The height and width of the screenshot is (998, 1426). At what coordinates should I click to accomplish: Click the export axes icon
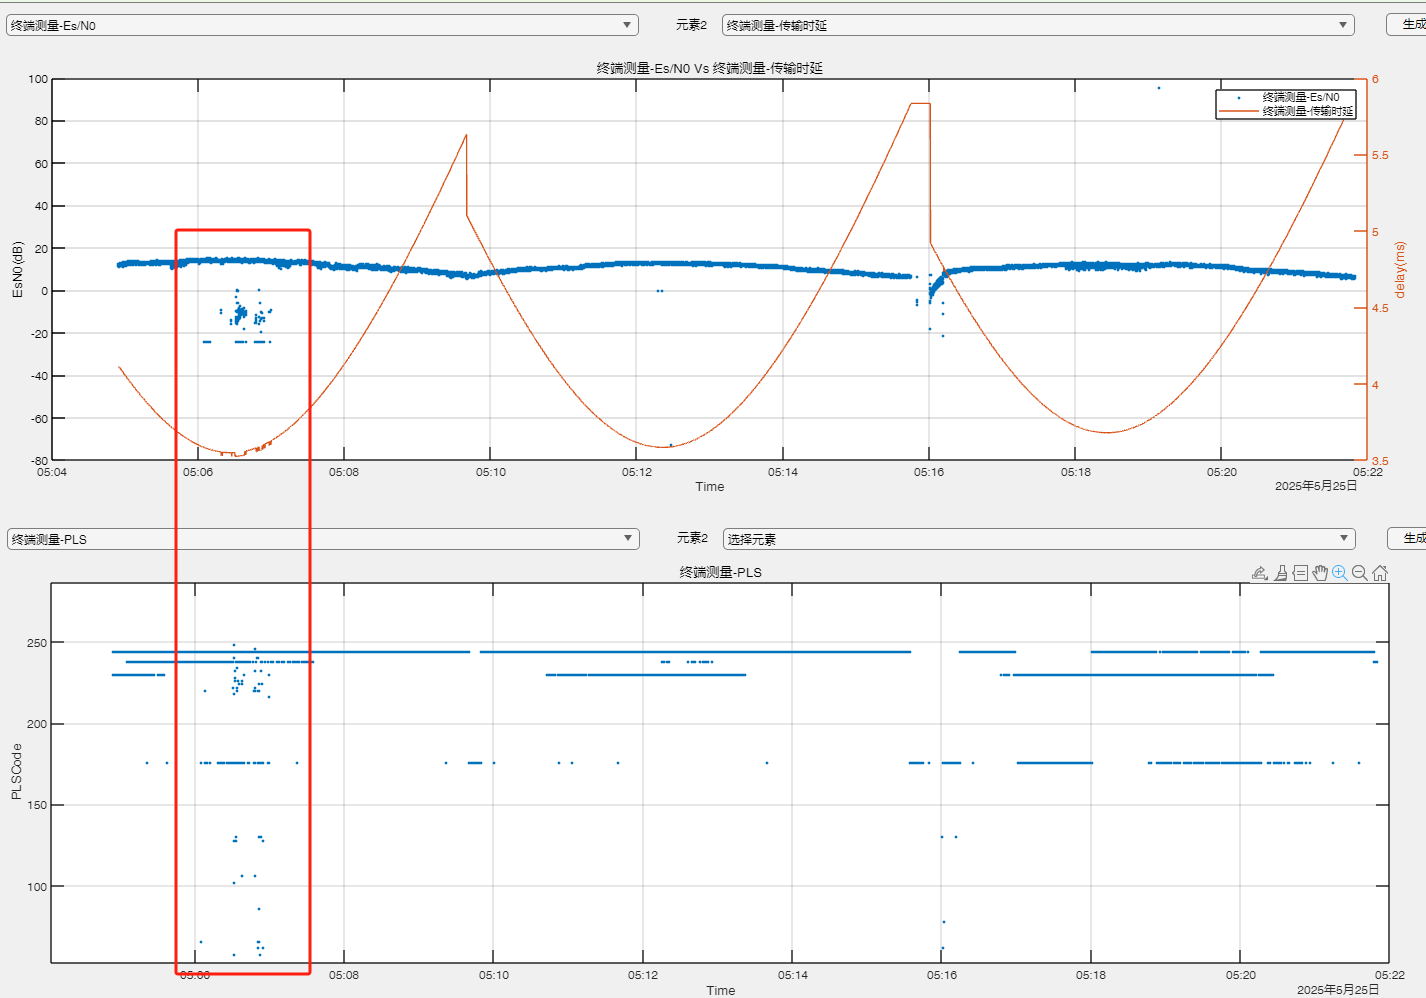pos(1260,573)
